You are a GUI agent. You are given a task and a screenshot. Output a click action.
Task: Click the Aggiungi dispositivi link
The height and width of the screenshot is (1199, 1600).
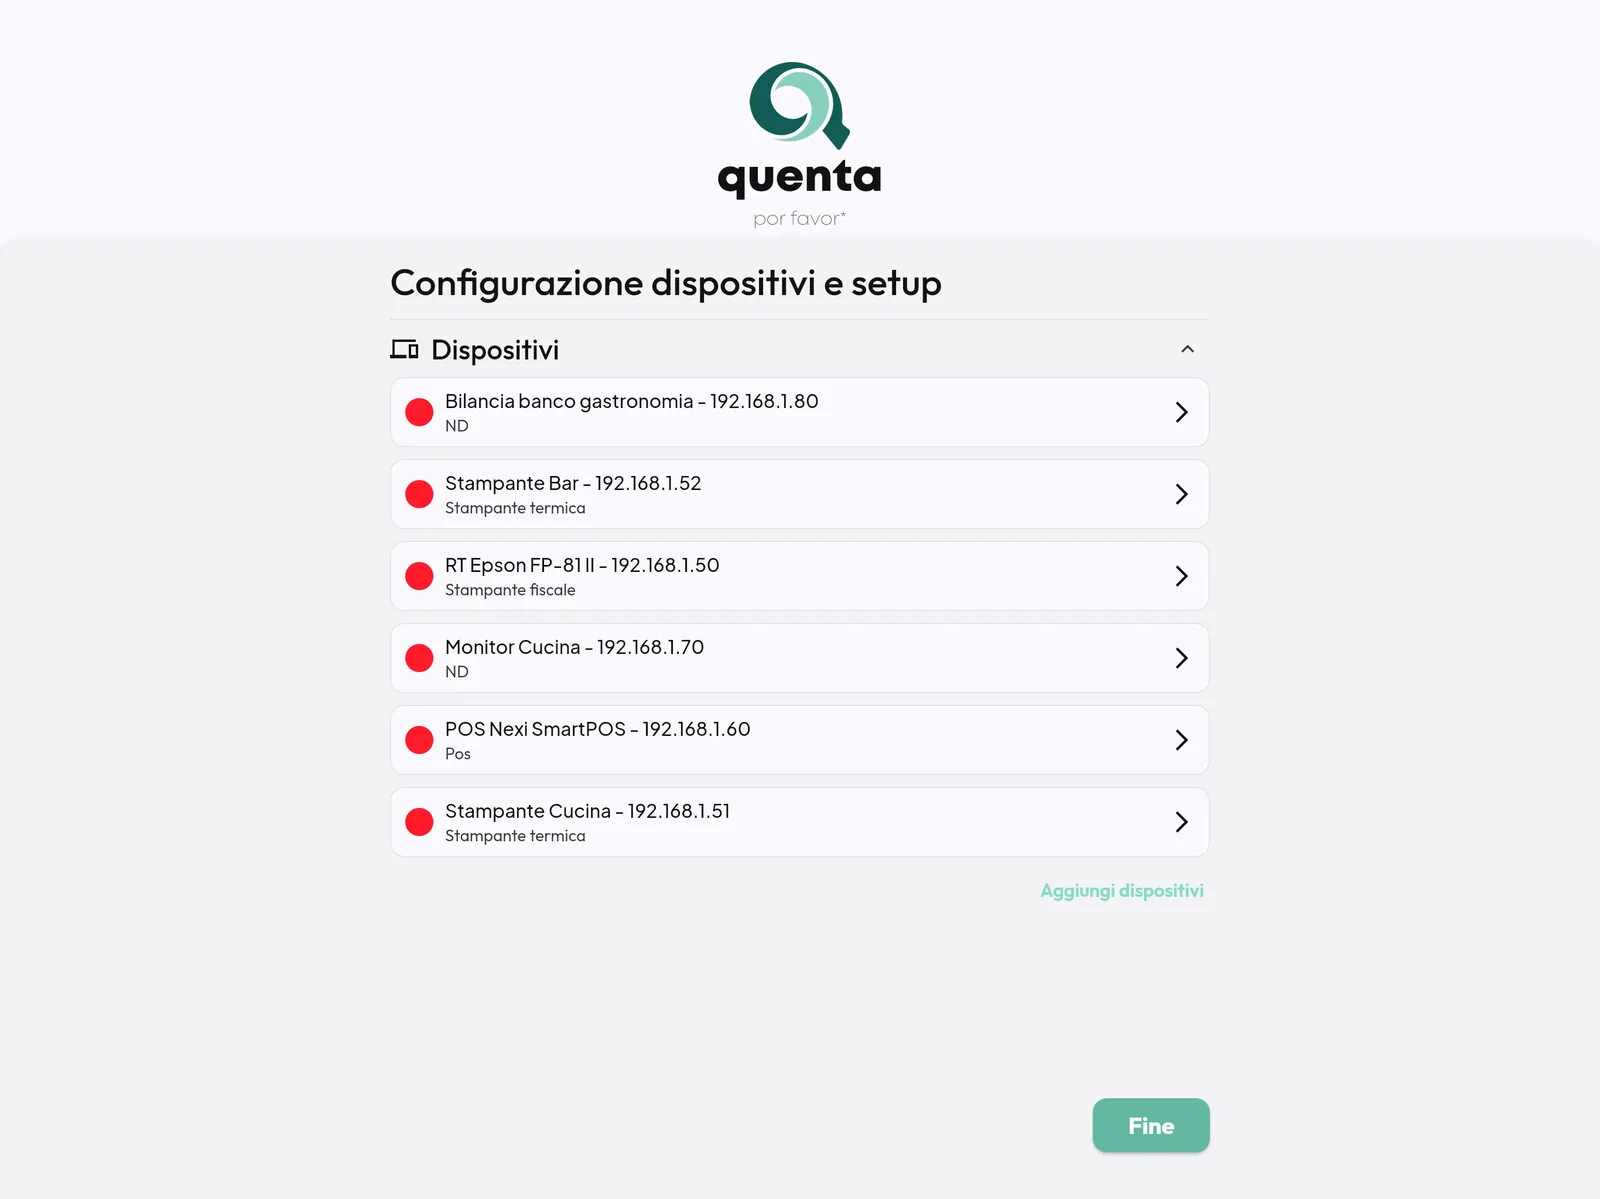(1122, 891)
